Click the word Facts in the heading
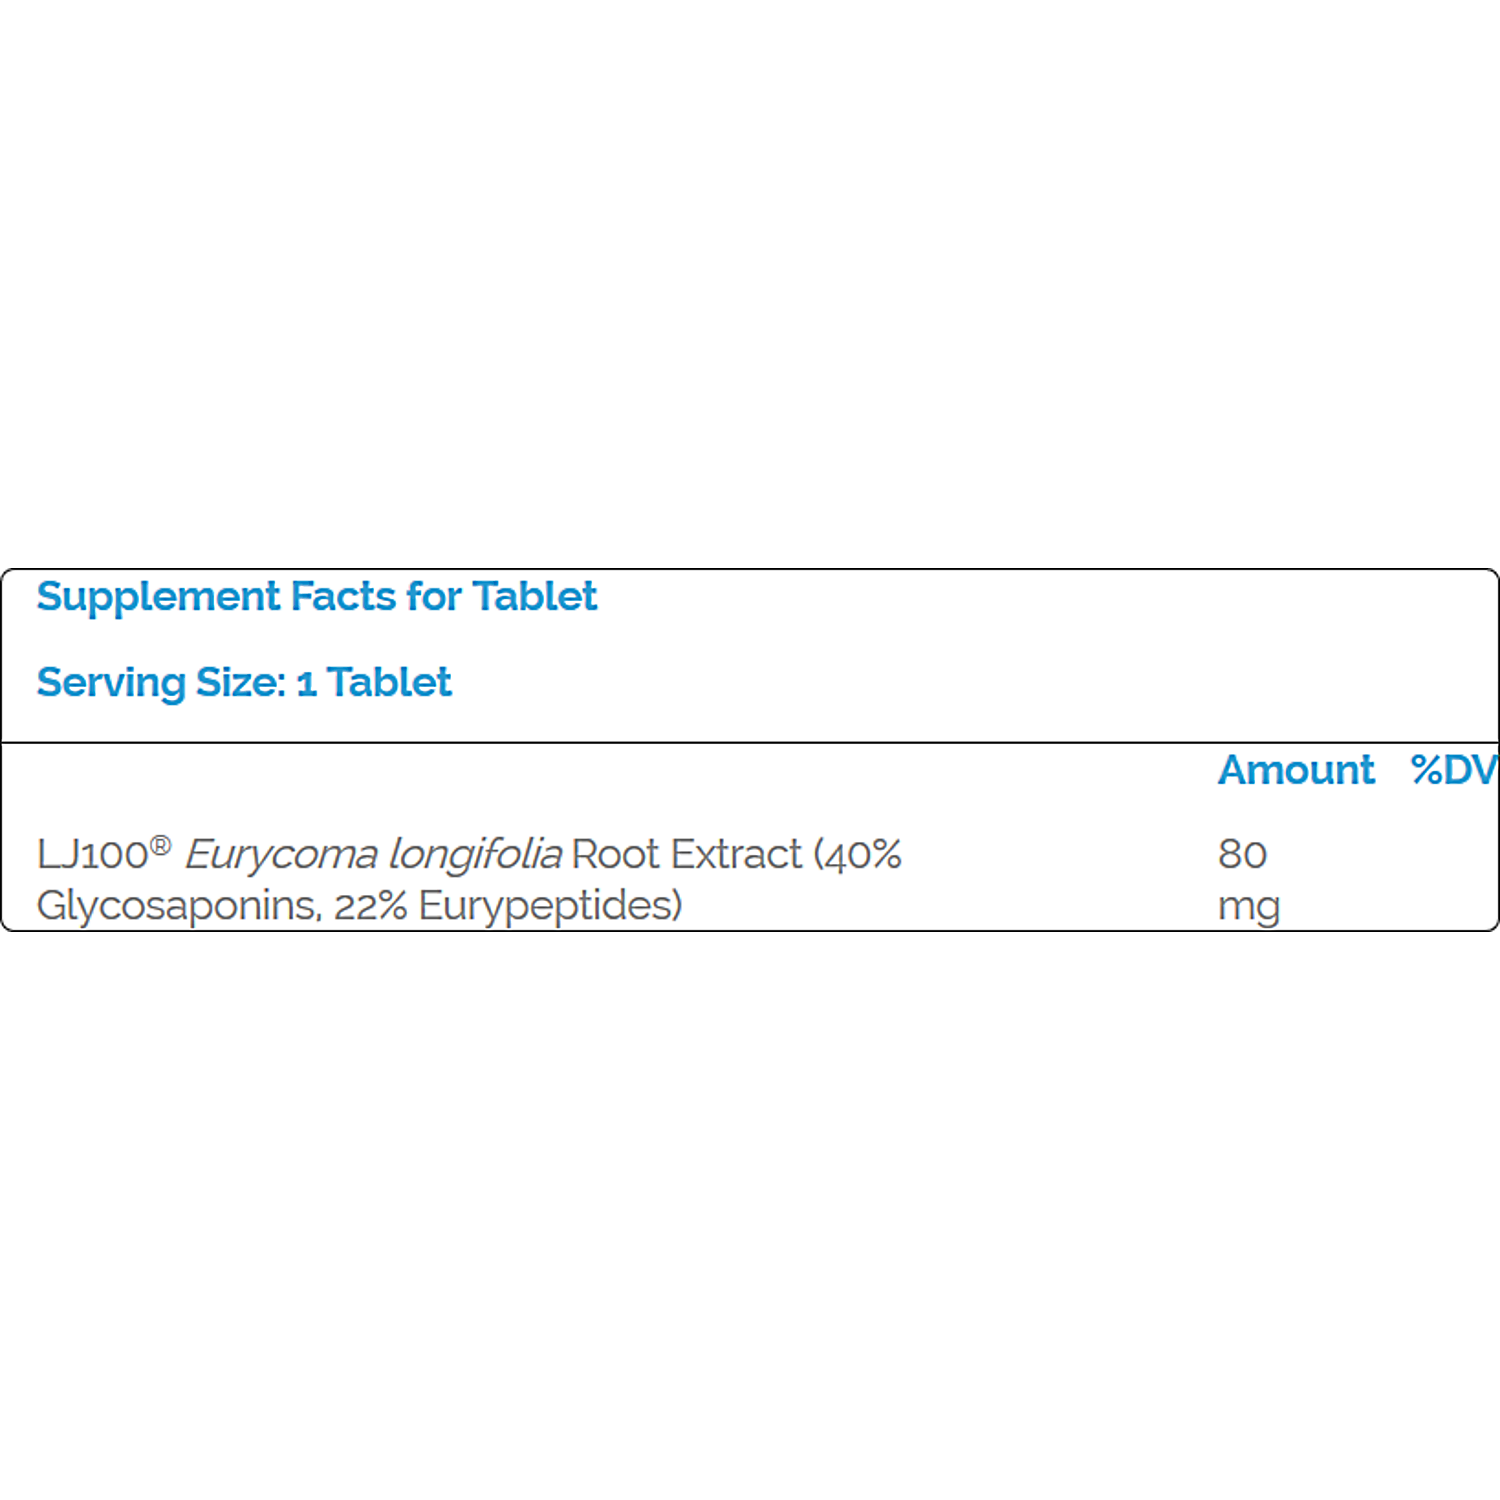The width and height of the screenshot is (1500, 1500). pos(343,596)
